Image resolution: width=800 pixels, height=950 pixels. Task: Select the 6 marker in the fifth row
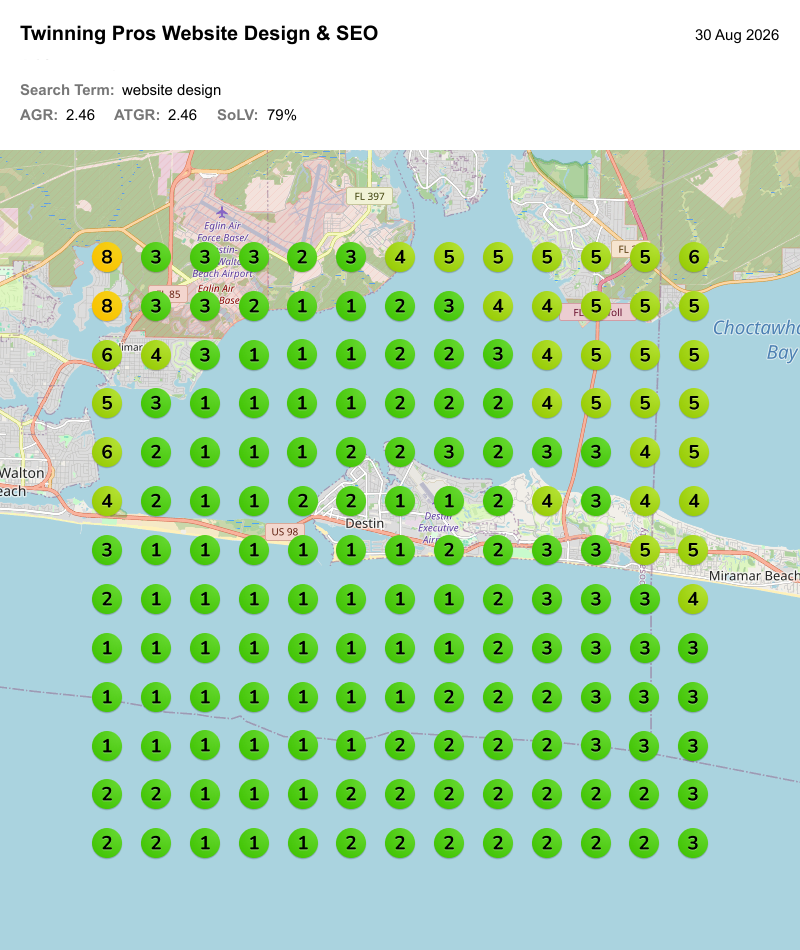point(107,452)
